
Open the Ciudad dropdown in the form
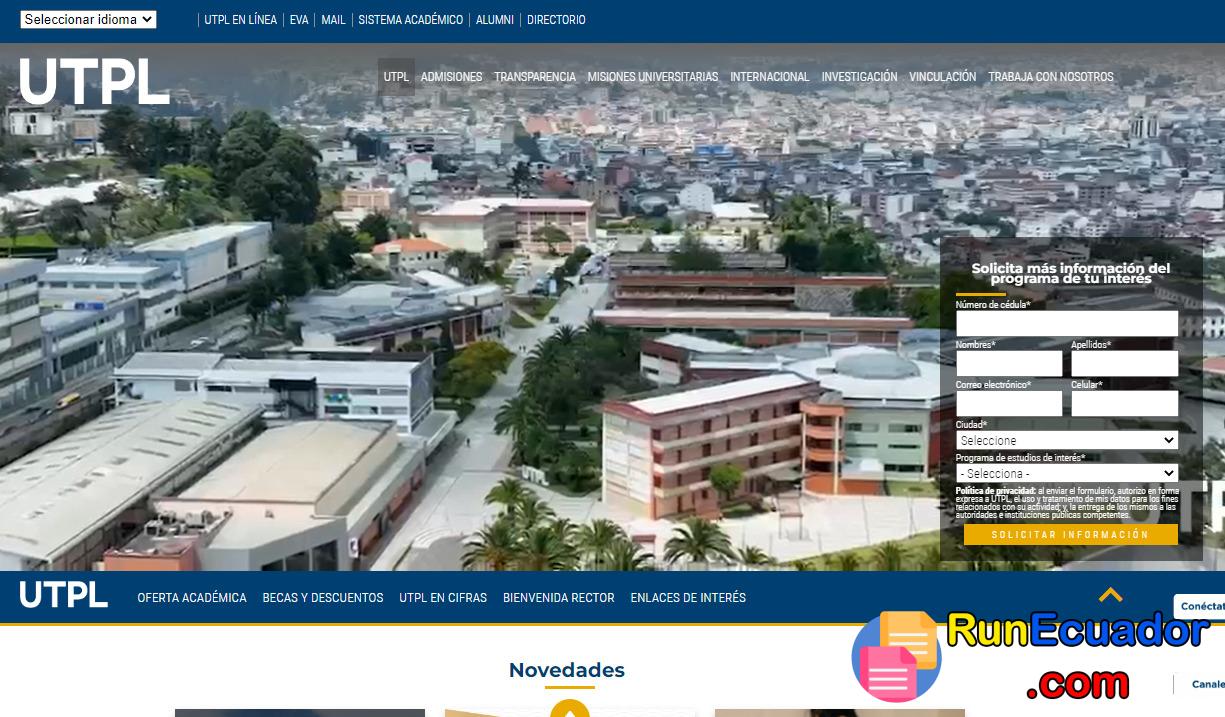tap(1066, 440)
